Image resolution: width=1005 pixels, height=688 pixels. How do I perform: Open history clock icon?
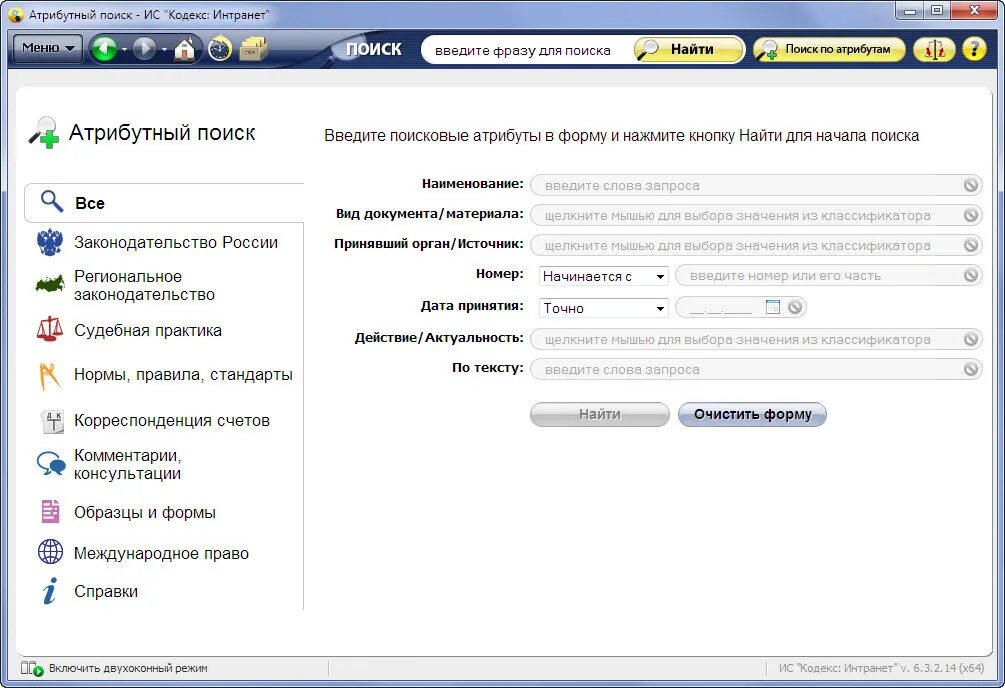(220, 49)
